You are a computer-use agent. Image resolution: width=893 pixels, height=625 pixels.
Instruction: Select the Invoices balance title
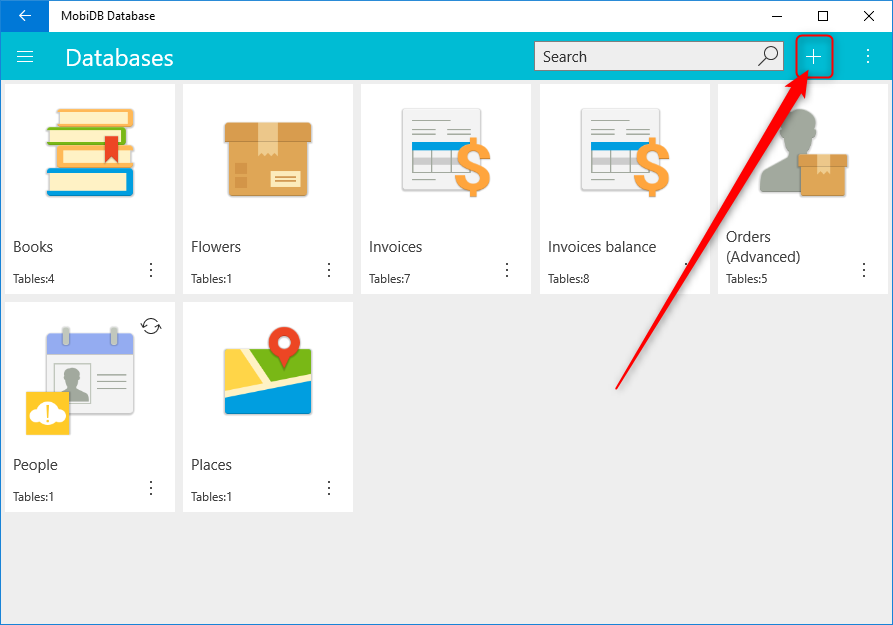tap(602, 247)
